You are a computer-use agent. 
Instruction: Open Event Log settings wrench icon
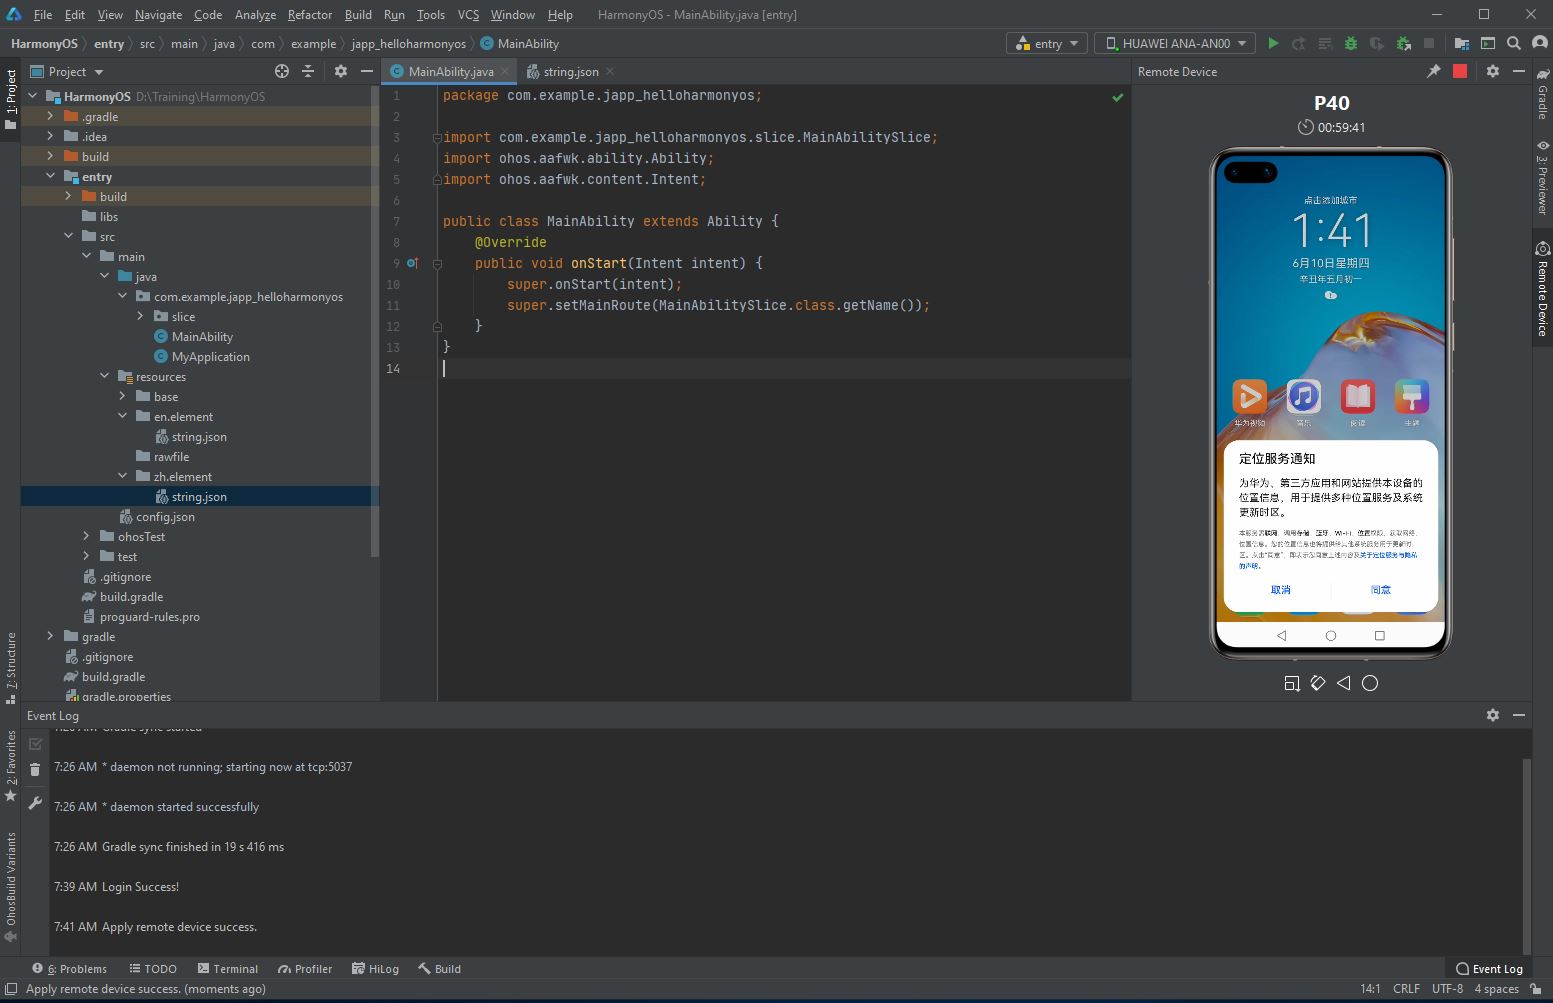pos(35,803)
